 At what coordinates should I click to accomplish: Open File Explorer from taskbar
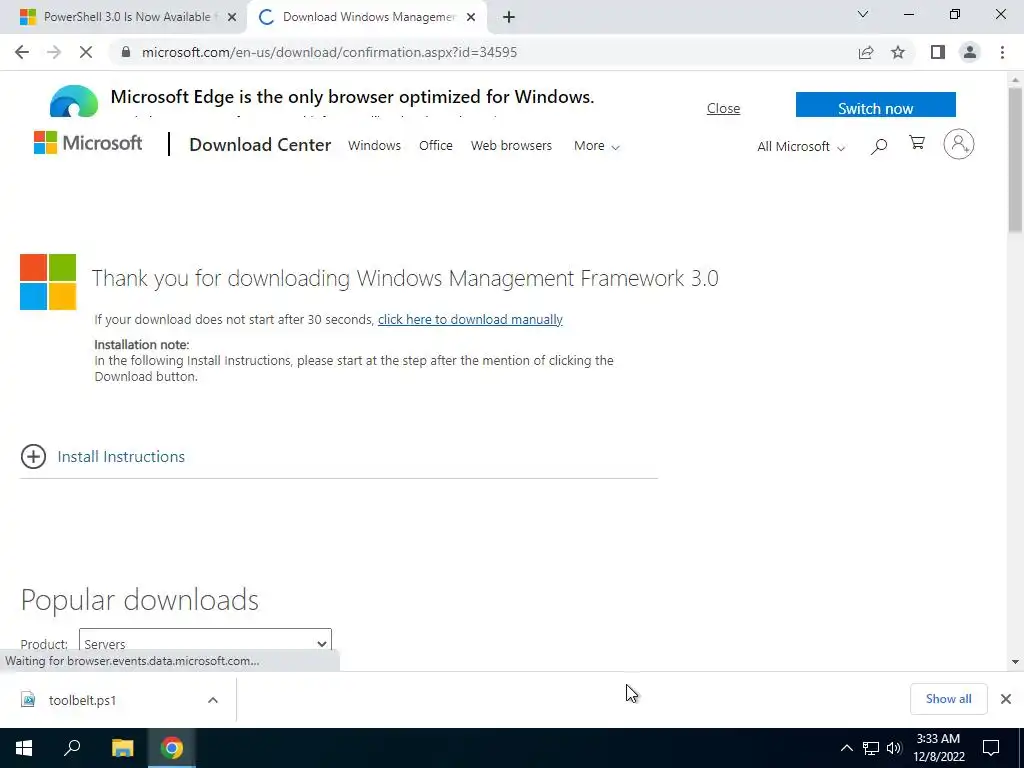pos(122,748)
